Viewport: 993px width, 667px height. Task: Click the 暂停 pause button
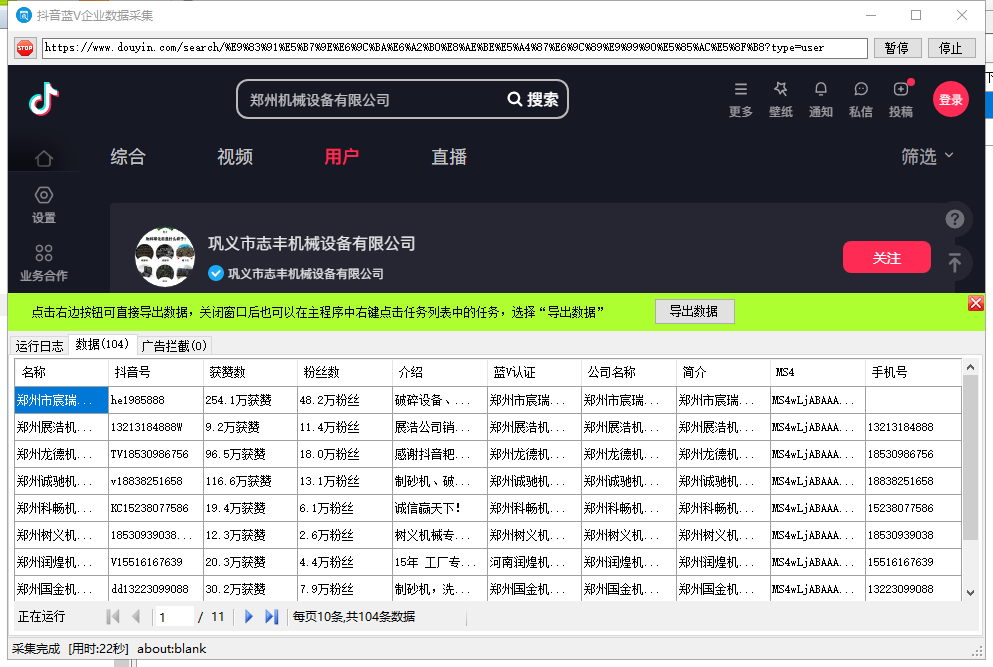[897, 48]
